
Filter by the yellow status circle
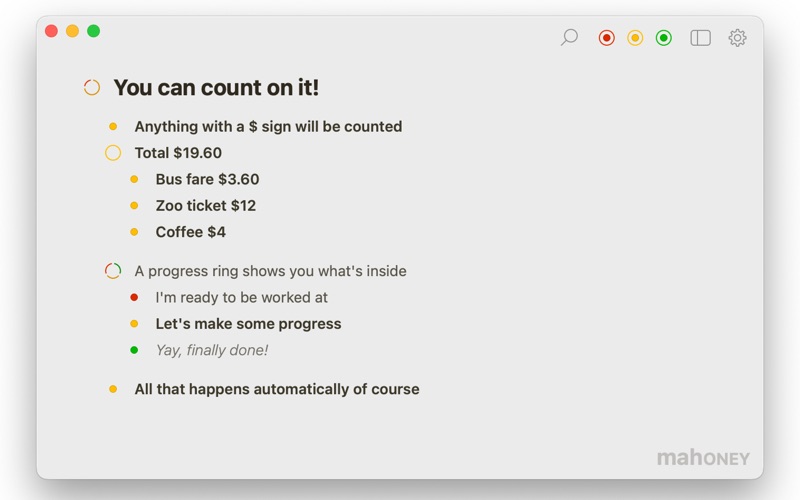(635, 38)
